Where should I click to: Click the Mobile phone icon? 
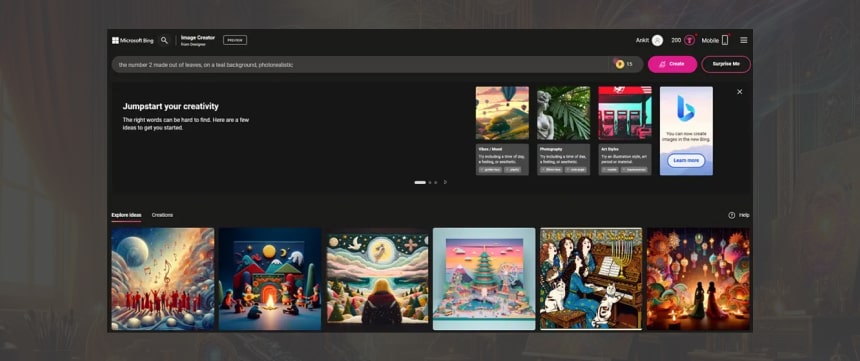725,40
